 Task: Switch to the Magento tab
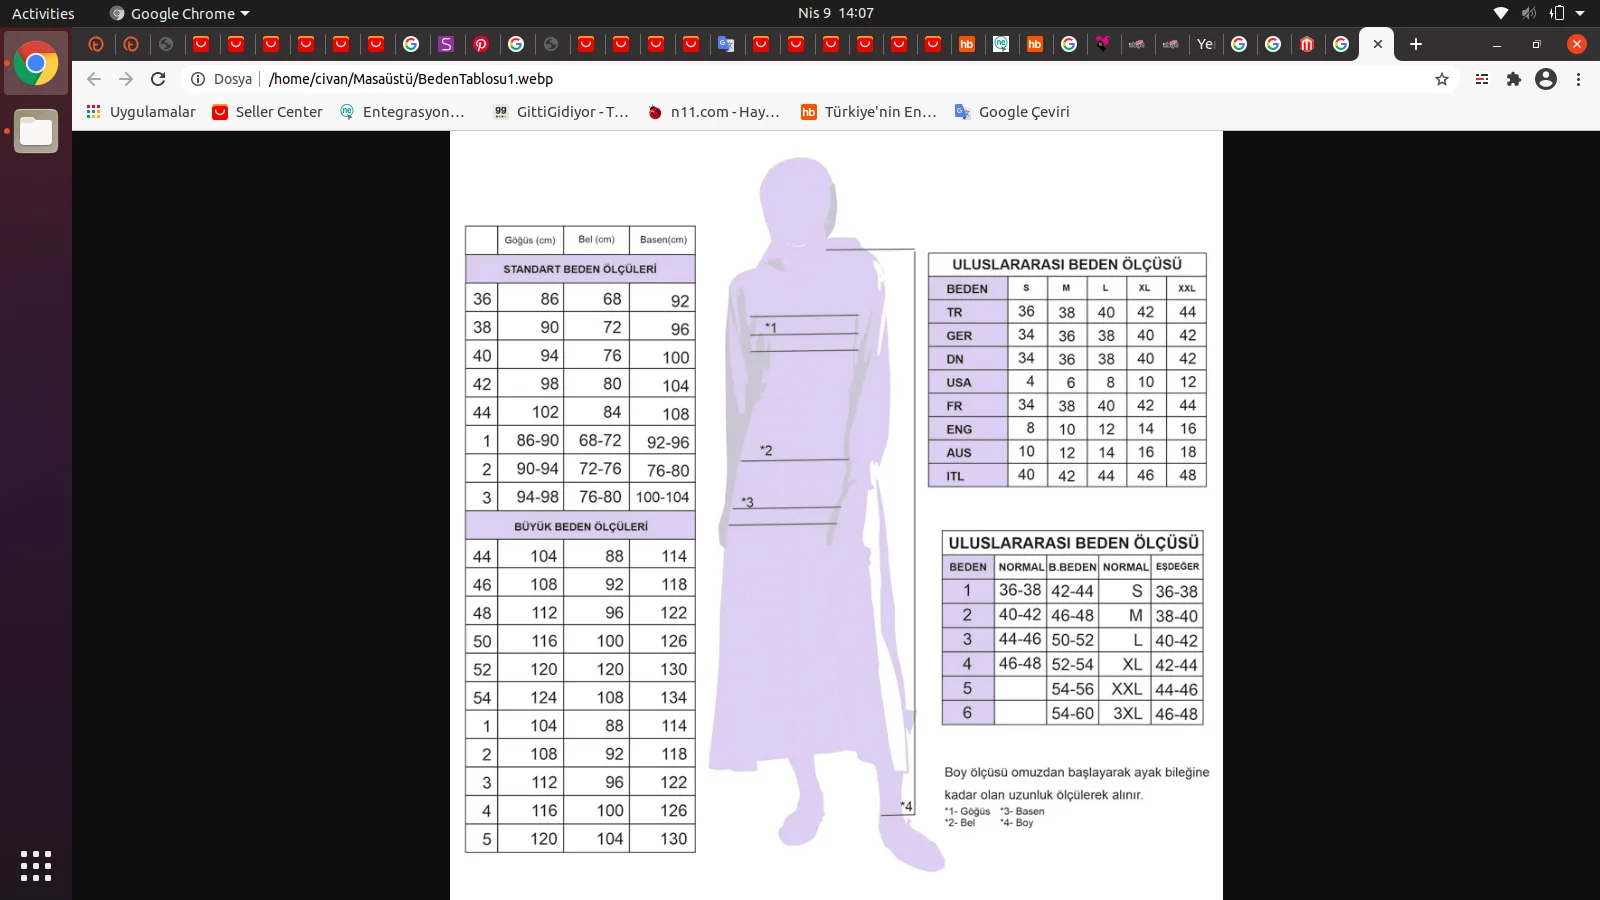click(x=1307, y=44)
